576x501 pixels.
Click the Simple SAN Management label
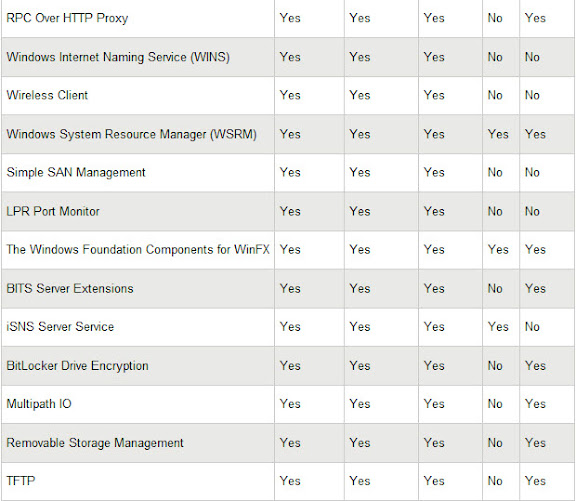click(x=76, y=172)
